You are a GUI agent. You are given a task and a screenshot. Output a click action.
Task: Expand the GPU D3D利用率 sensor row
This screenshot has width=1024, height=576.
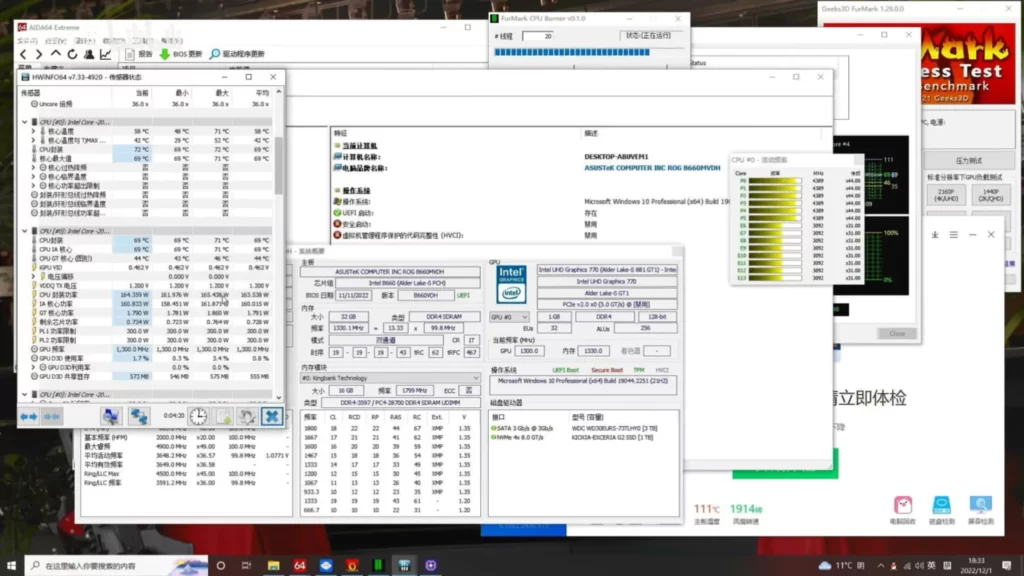(x=33, y=368)
